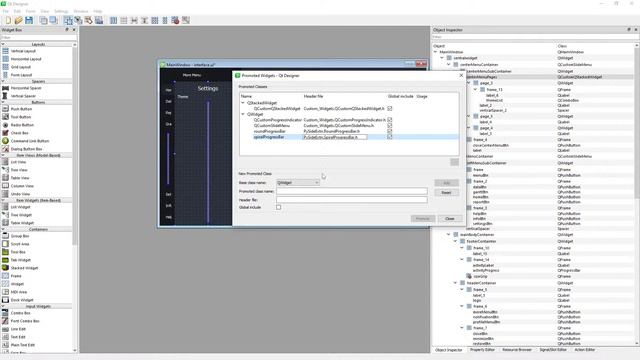
Task: Pick Table View in the Widget Box
Action: [x=20, y=178]
